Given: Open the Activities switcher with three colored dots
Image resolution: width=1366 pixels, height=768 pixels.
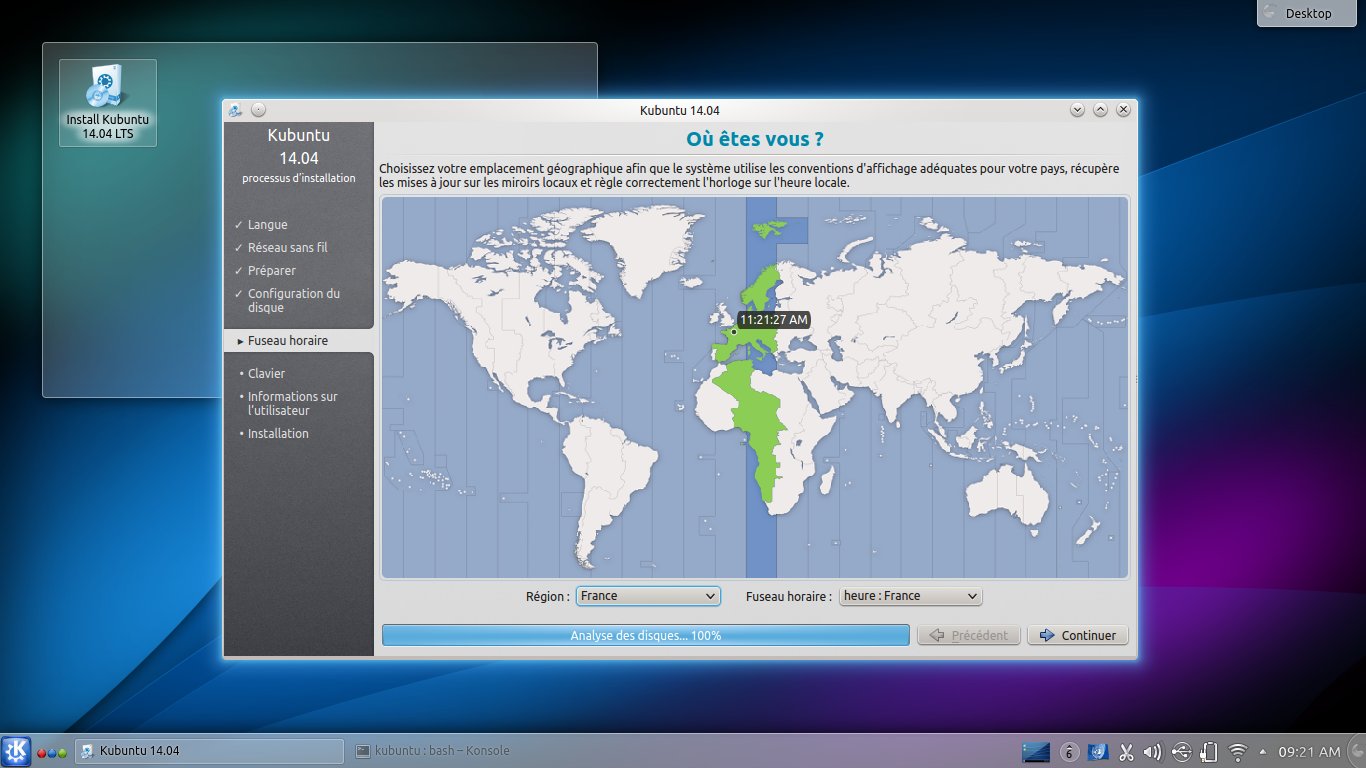Looking at the screenshot, I should tap(52, 752).
